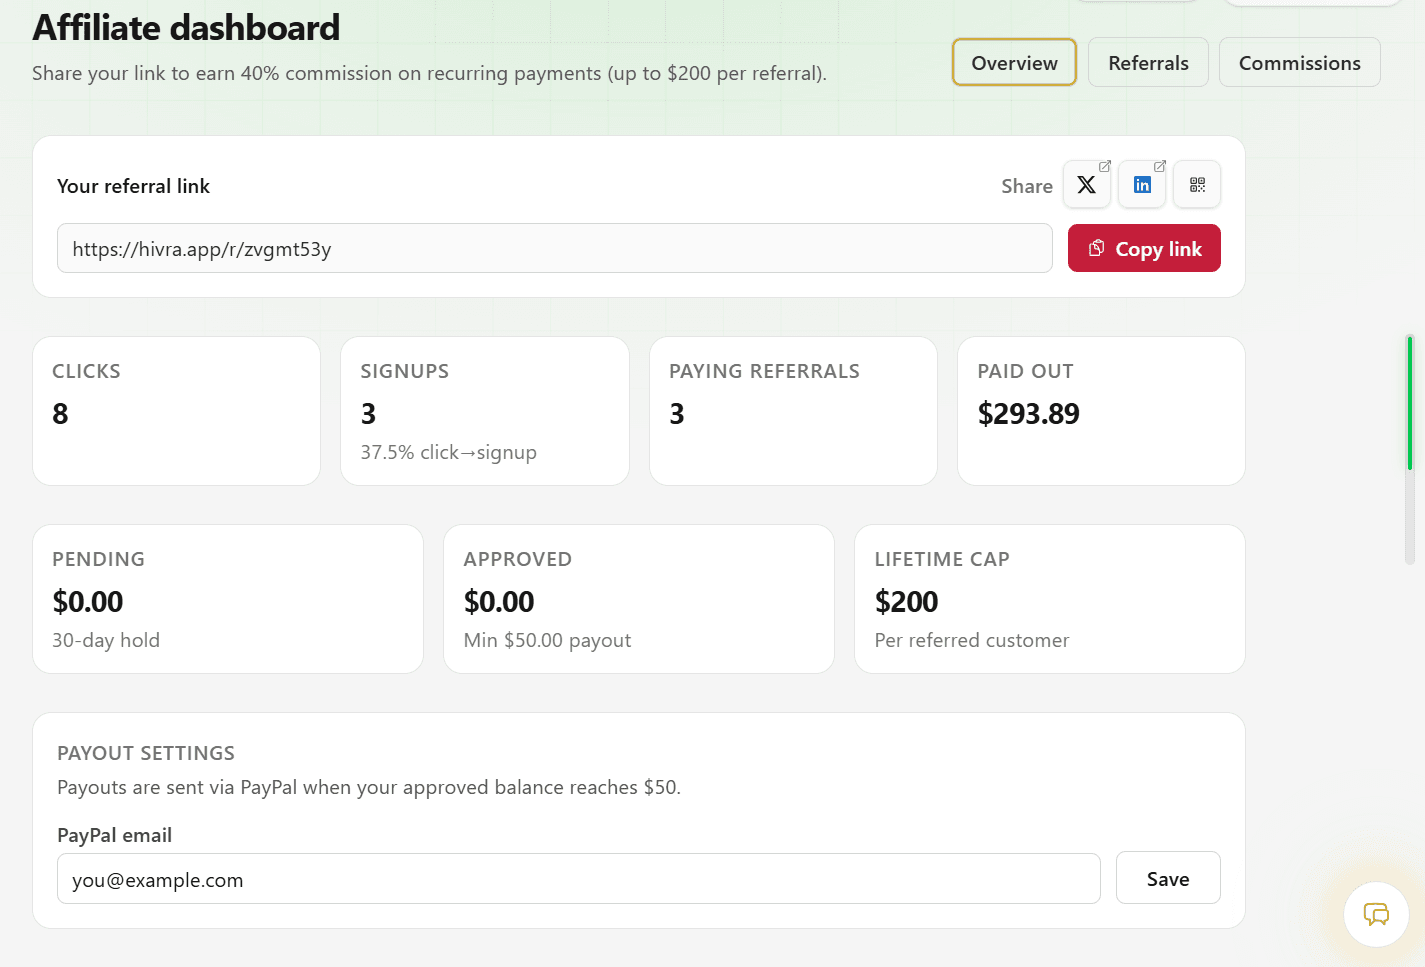Click the page vertical scrollbar
Image resolution: width=1425 pixels, height=967 pixels.
click(x=1409, y=450)
